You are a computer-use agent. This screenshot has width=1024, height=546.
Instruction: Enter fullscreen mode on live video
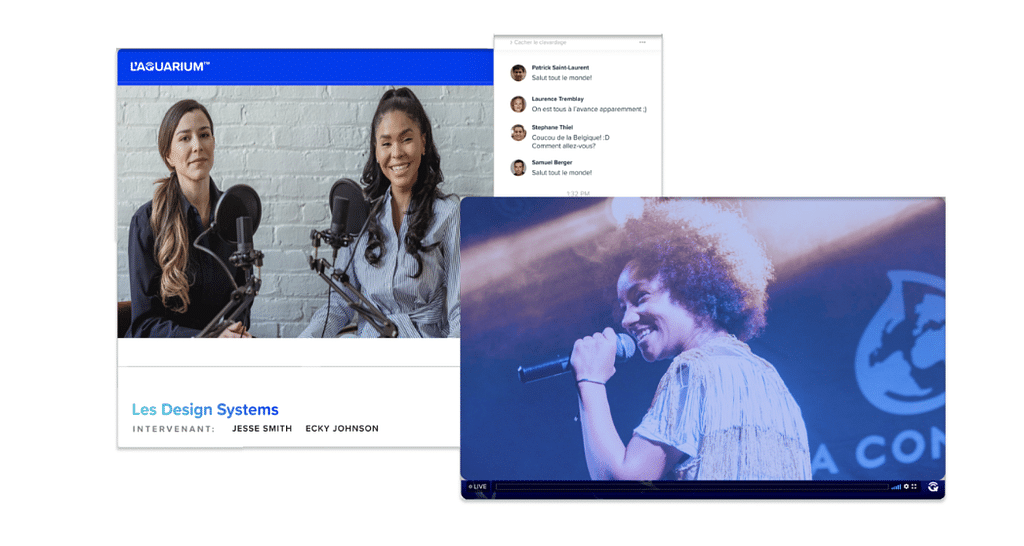pos(914,487)
